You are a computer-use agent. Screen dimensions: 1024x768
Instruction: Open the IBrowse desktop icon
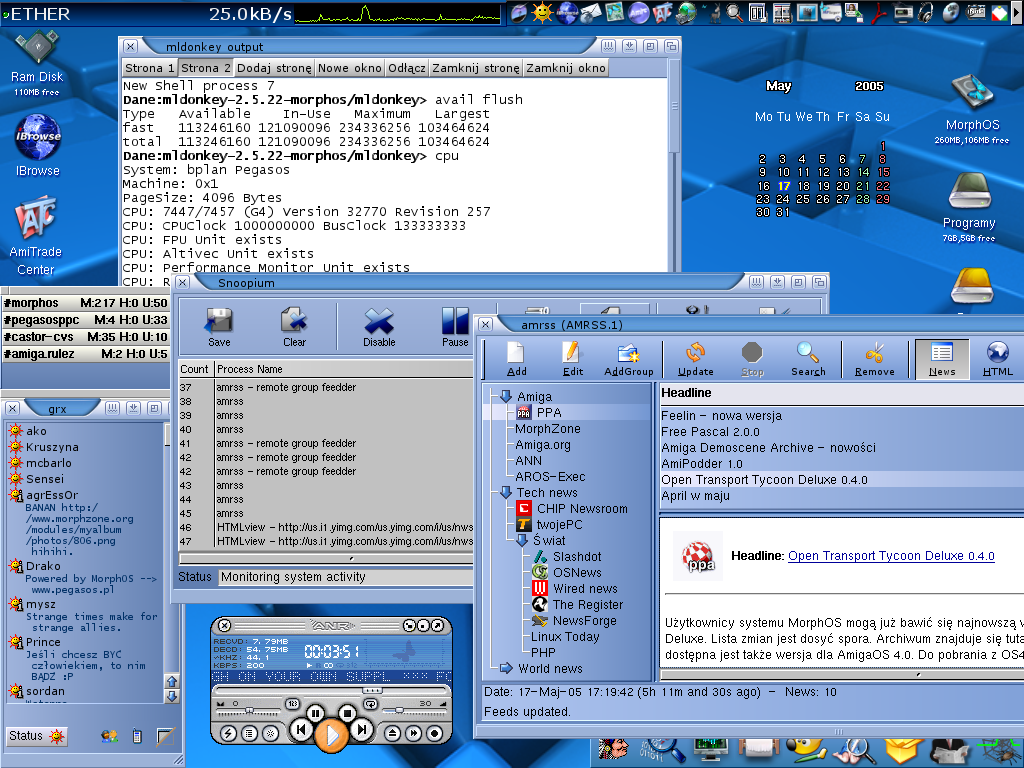pyautogui.click(x=38, y=146)
